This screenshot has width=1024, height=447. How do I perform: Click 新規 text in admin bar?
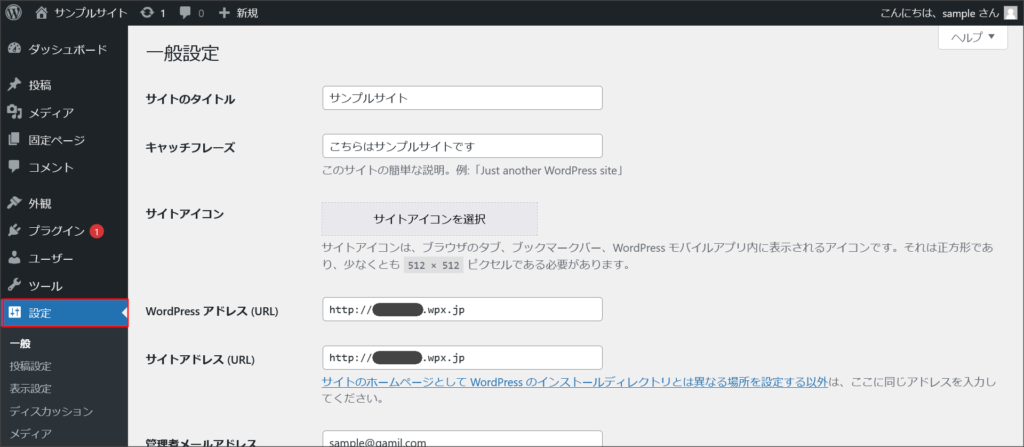(248, 13)
